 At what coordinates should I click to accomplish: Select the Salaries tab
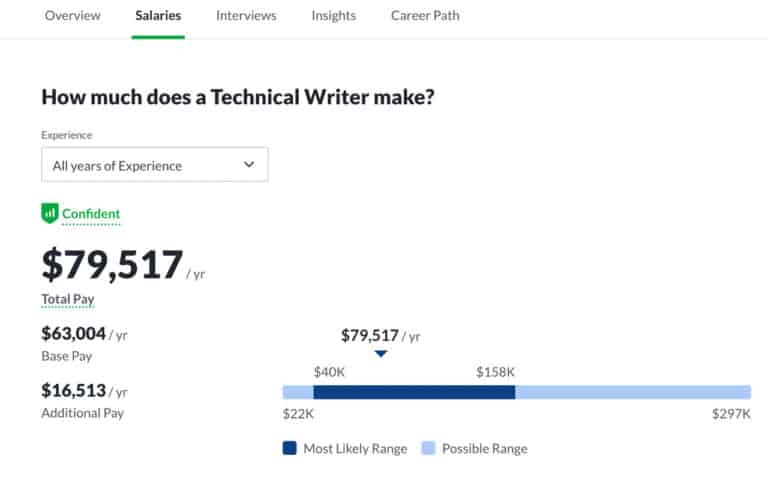click(x=158, y=16)
